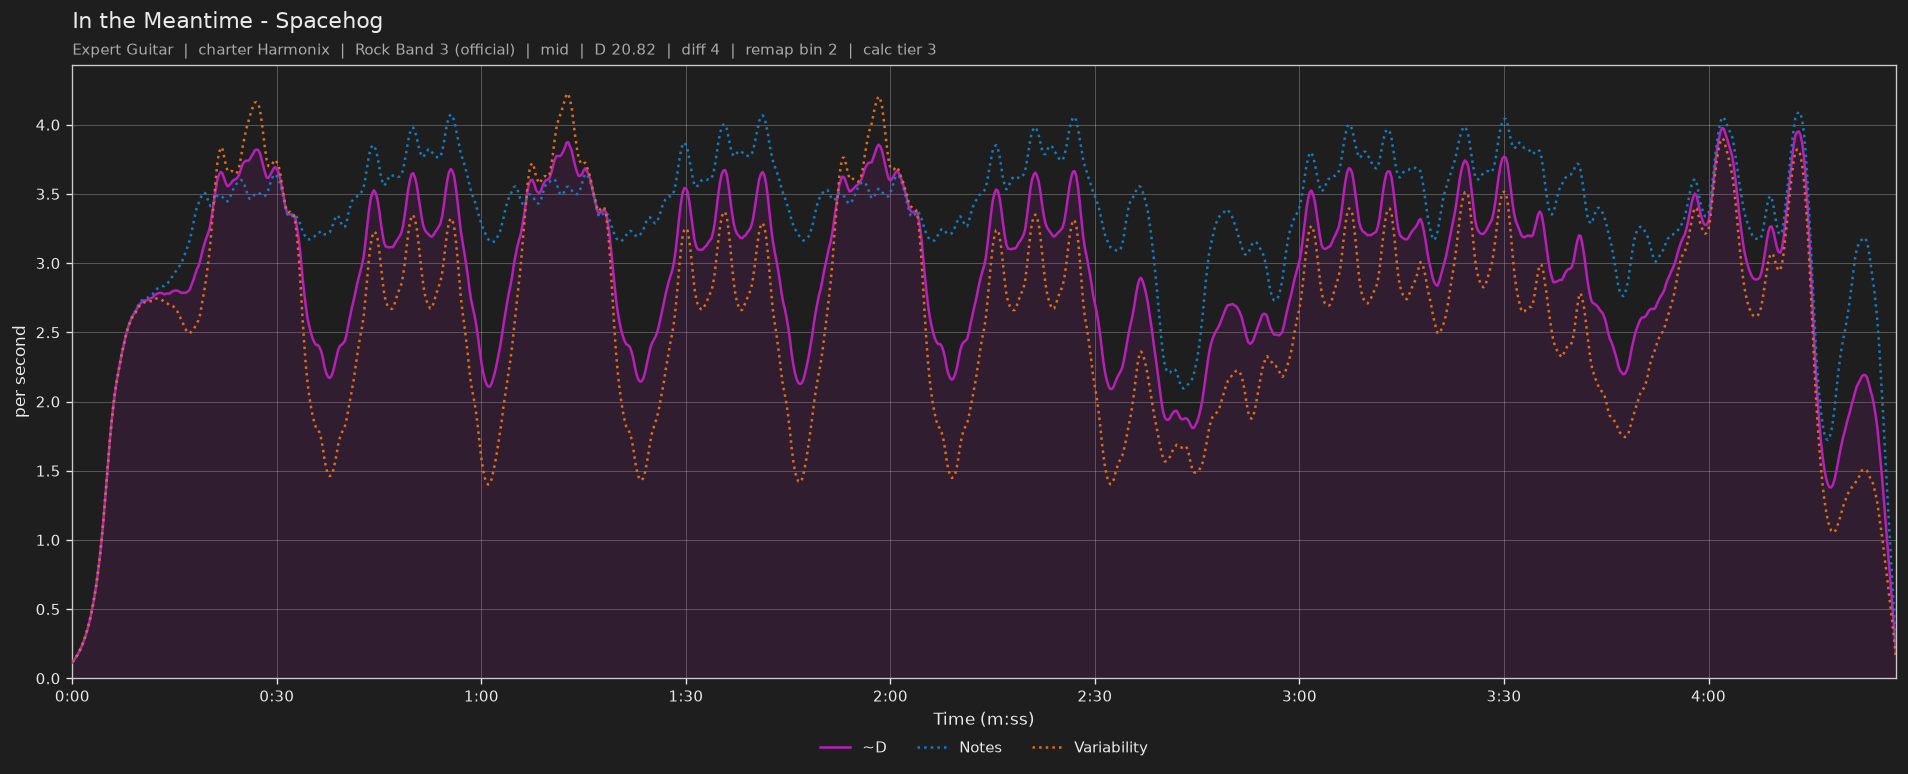Click the '3:00' time tick label
The image size is (1908, 774).
pyautogui.click(x=1299, y=697)
